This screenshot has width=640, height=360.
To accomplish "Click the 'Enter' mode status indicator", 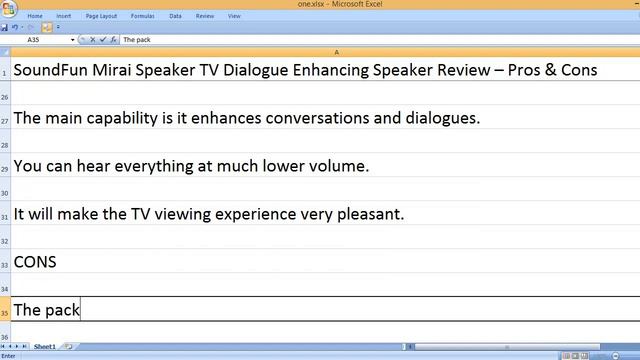I will (x=8, y=356).
